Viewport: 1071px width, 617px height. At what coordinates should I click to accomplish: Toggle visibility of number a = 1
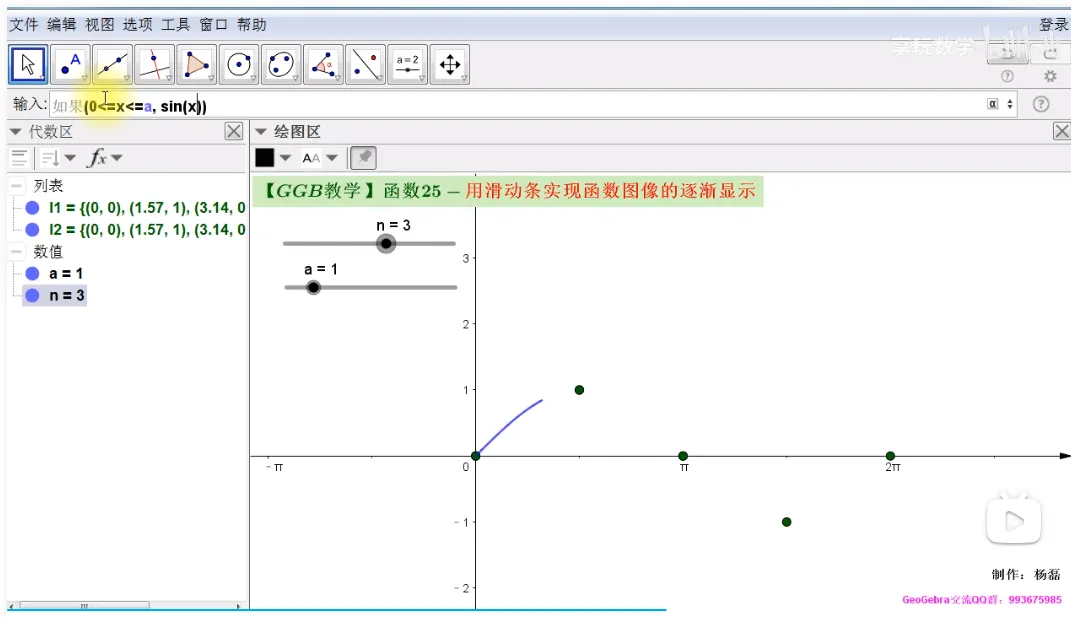pyautogui.click(x=32, y=273)
